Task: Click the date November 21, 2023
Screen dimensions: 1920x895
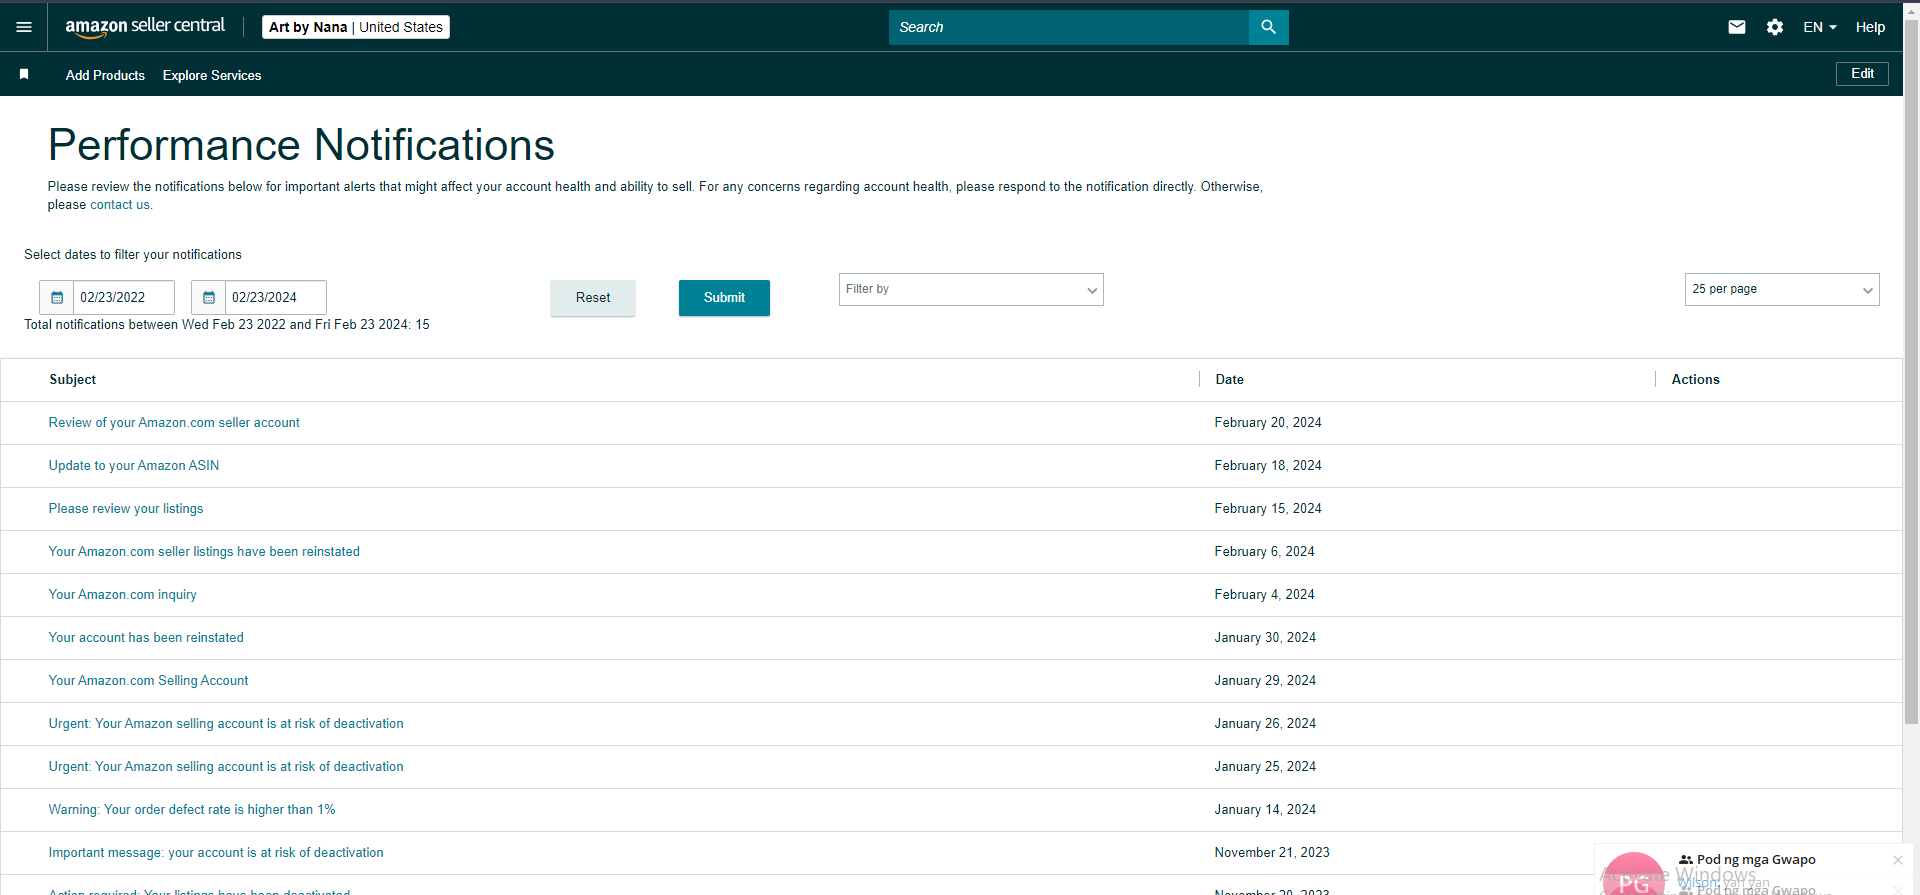Action: pyautogui.click(x=1272, y=853)
